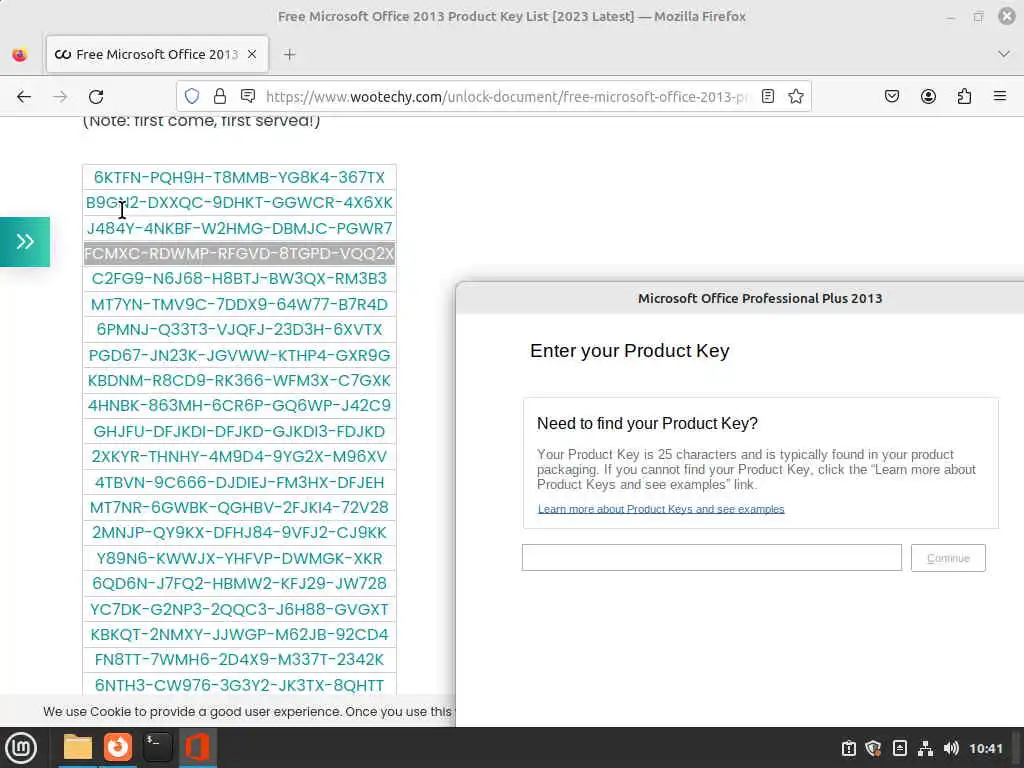
Task: Open the update manager shield tray icon
Action: (x=873, y=748)
